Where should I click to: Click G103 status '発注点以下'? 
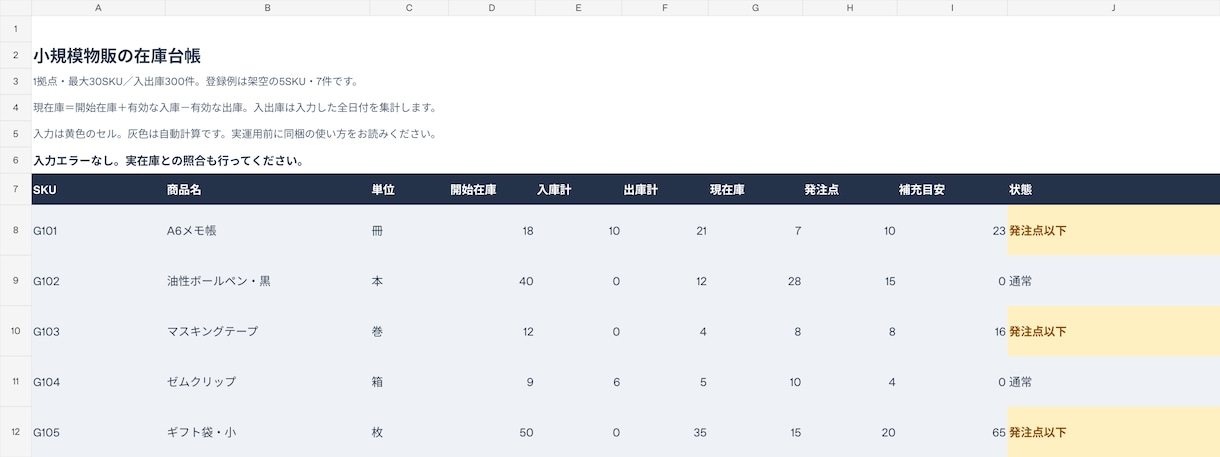point(1114,331)
